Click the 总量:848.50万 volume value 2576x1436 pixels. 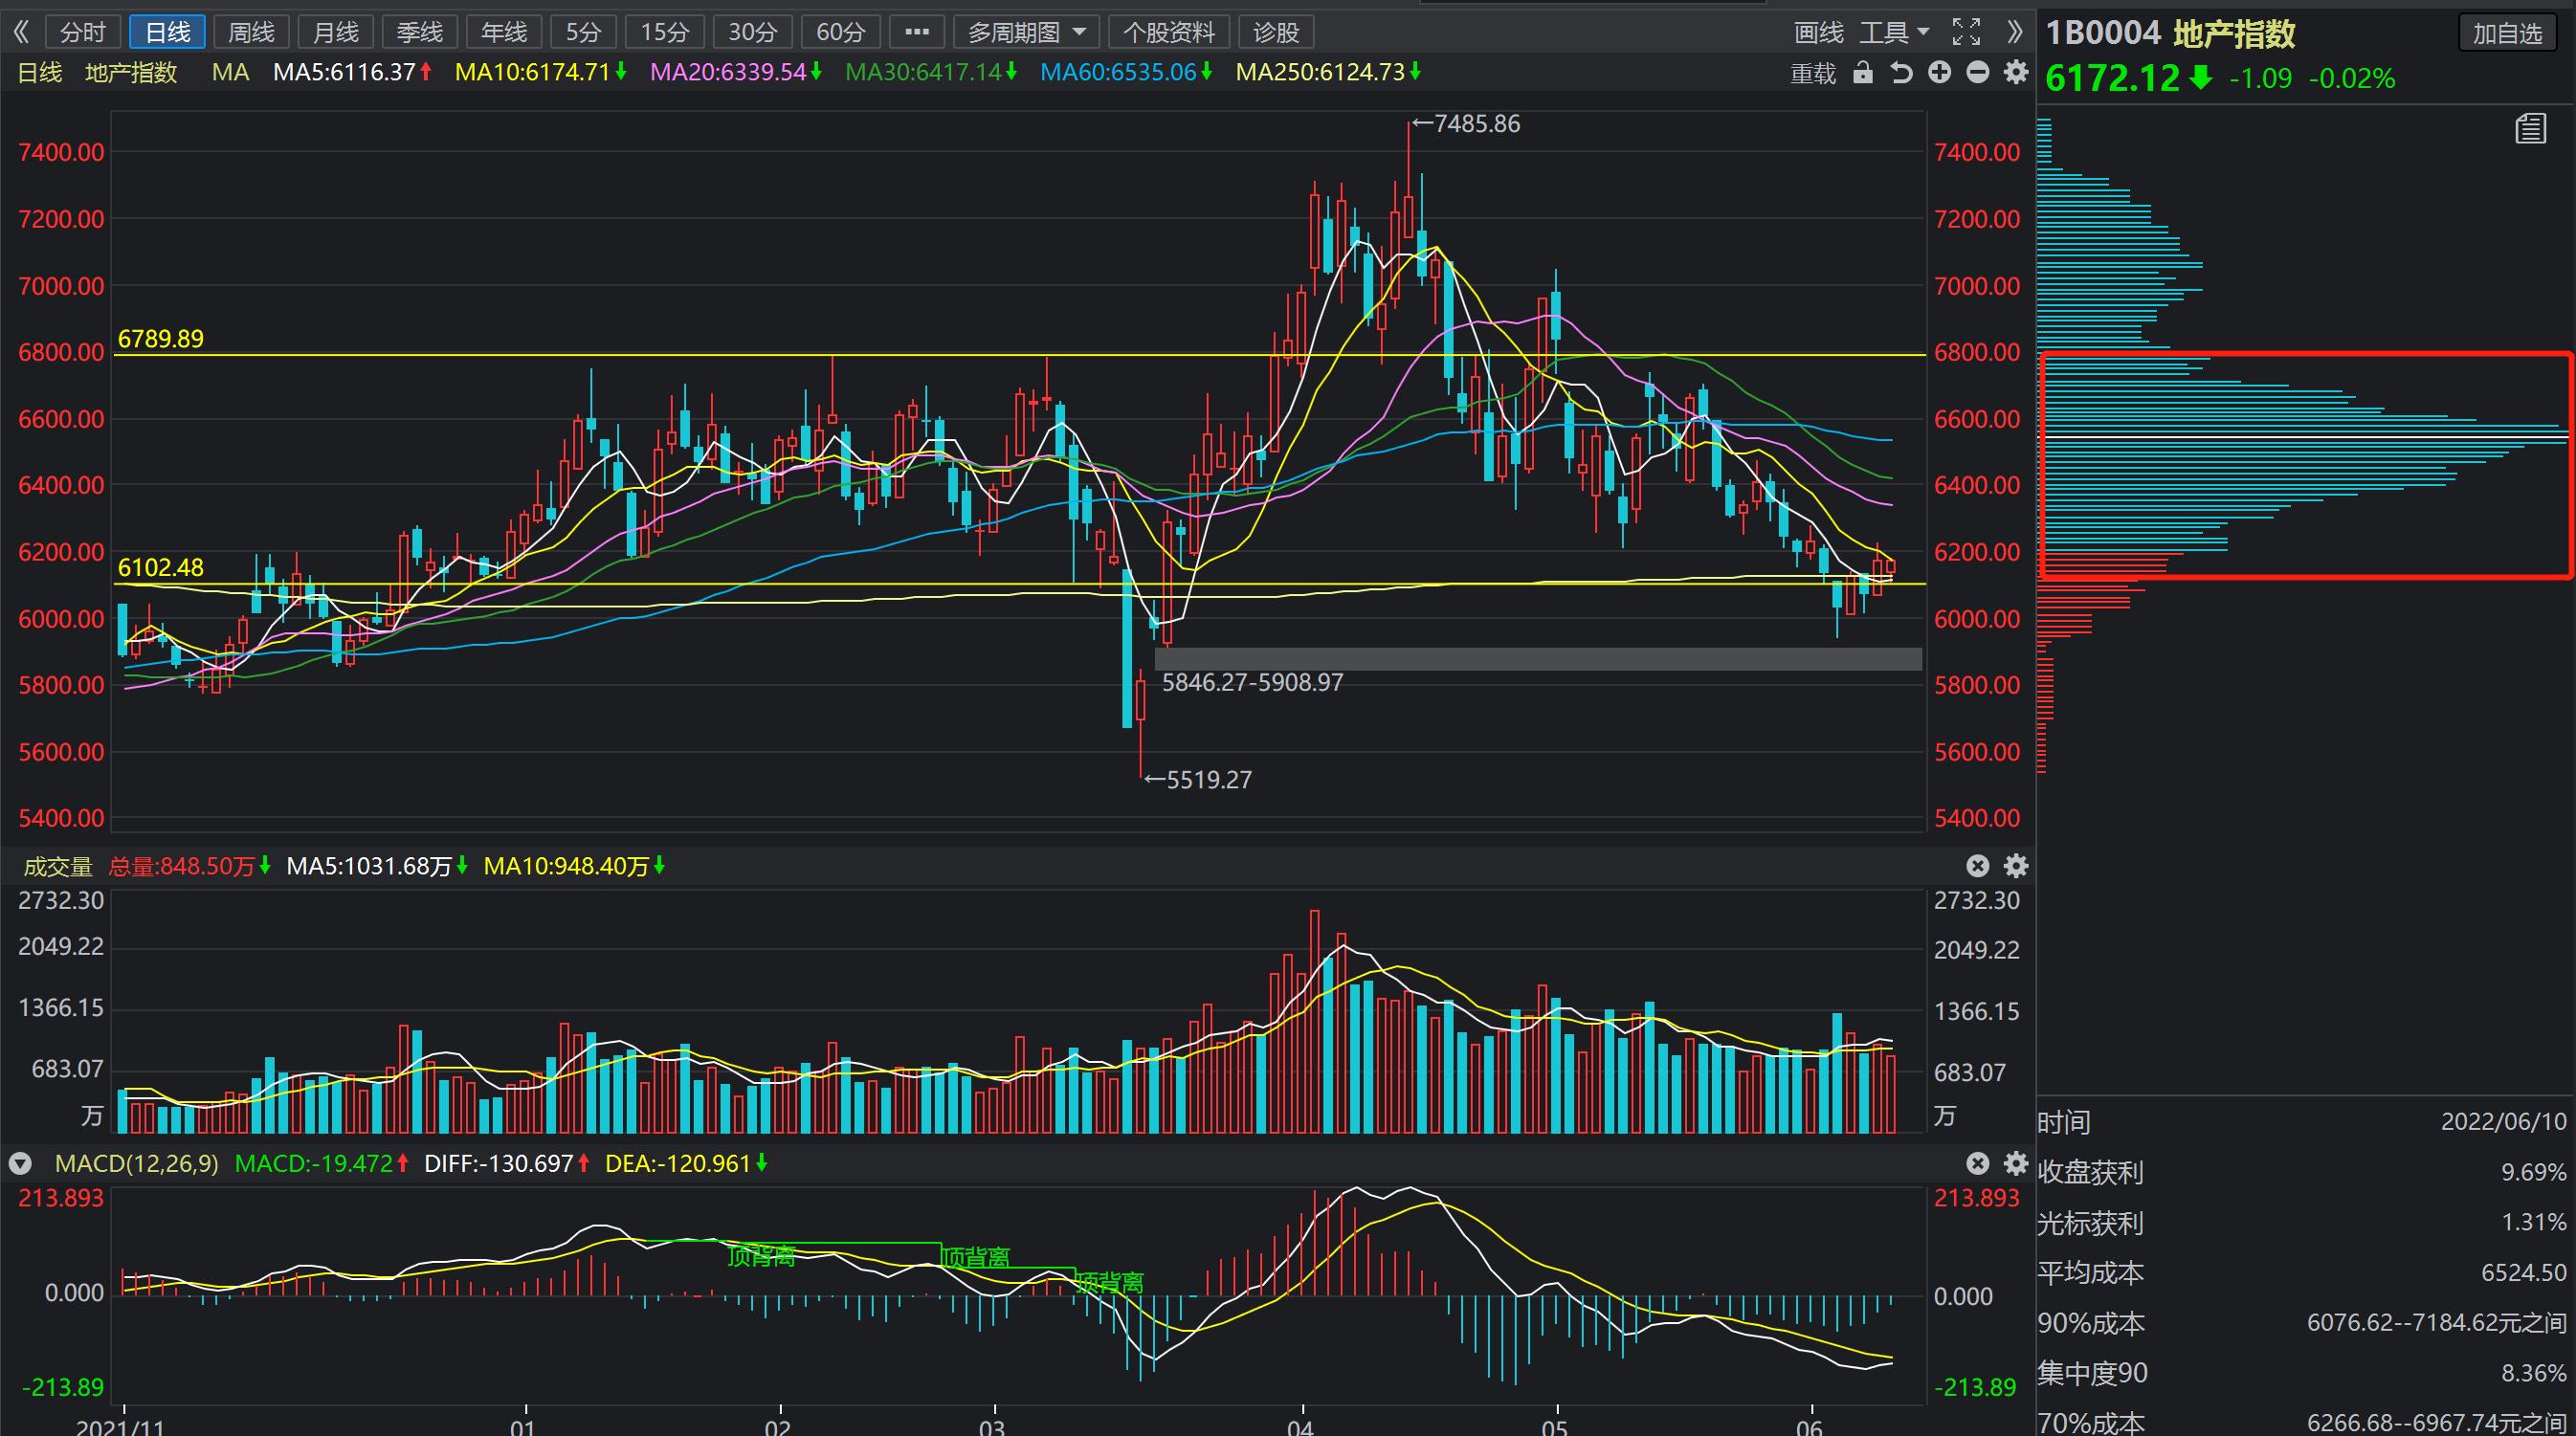click(x=182, y=866)
